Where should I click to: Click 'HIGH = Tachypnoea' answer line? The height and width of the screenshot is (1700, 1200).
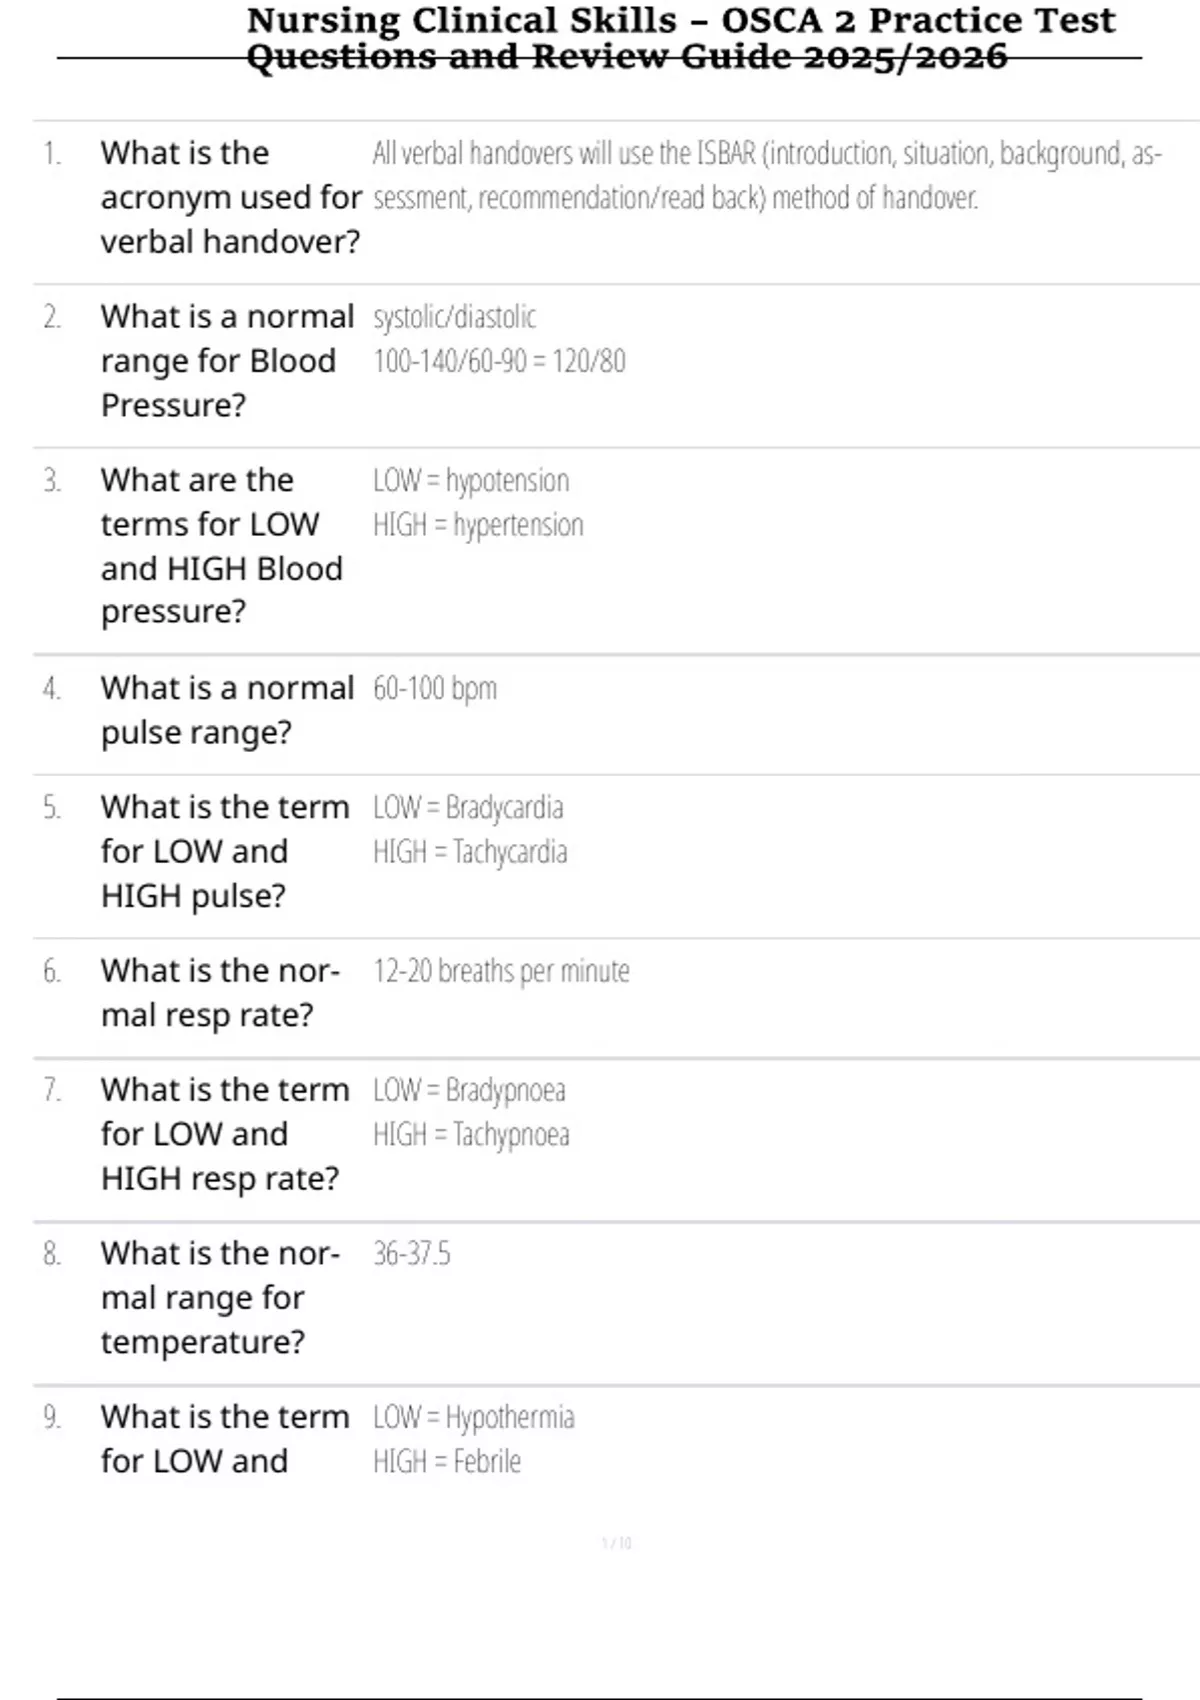(471, 1135)
